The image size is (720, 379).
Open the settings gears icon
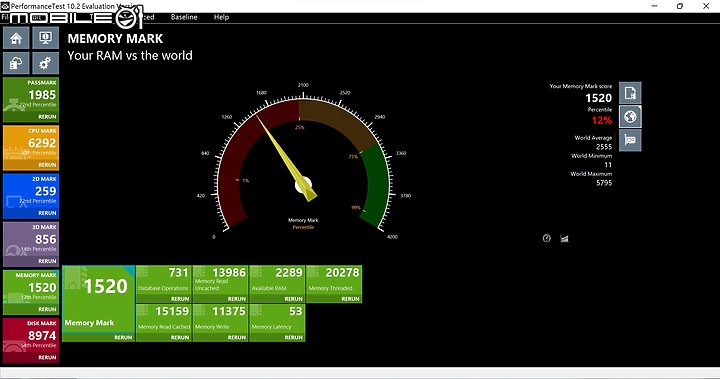point(45,63)
